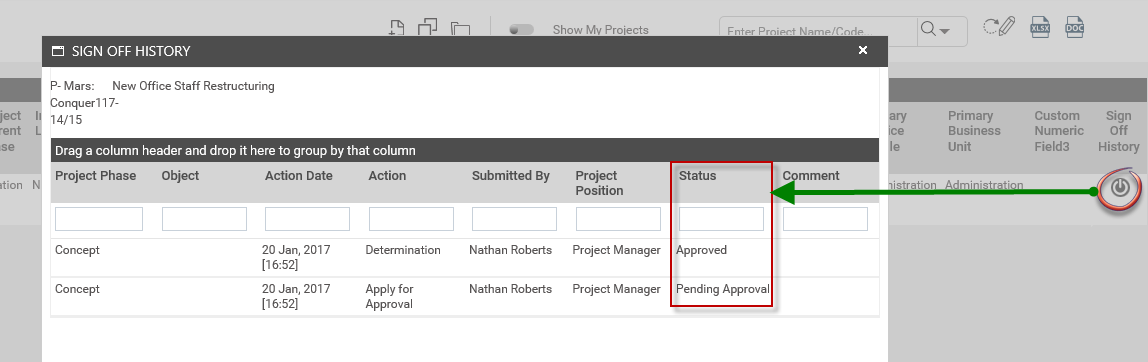
Task: Focus the Project Phase filter box
Action: 99,219
